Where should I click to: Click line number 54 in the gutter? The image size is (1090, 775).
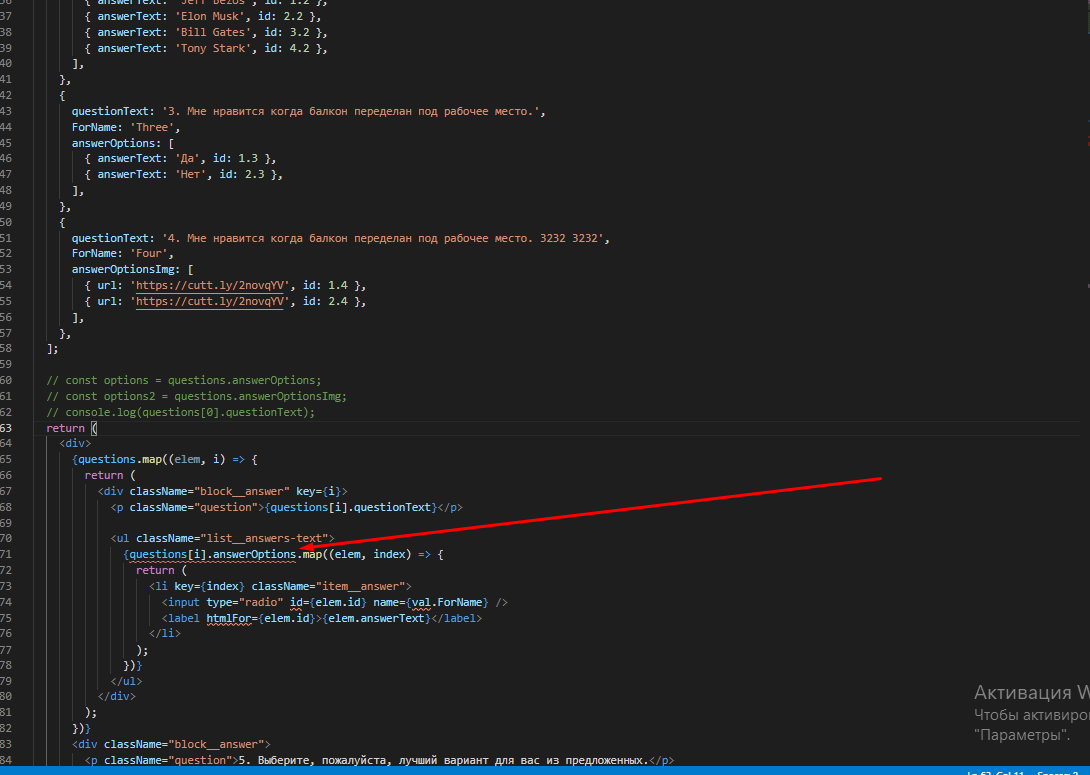(x=6, y=286)
